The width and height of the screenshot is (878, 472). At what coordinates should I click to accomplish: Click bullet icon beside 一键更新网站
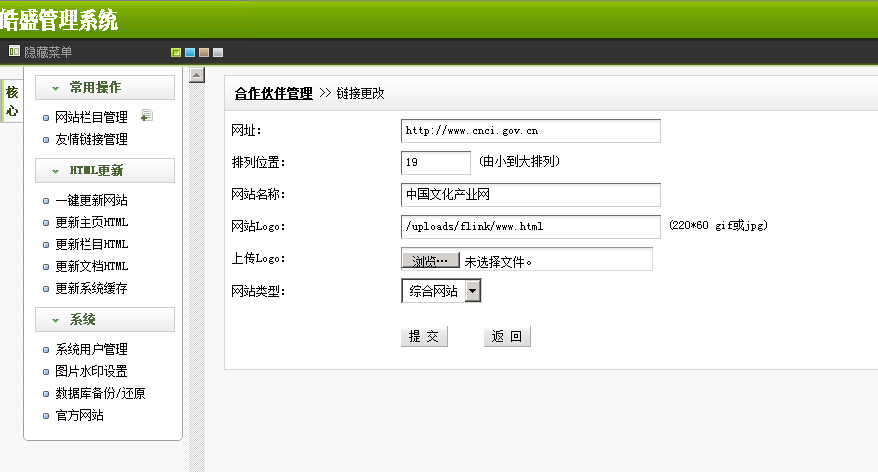(x=46, y=201)
